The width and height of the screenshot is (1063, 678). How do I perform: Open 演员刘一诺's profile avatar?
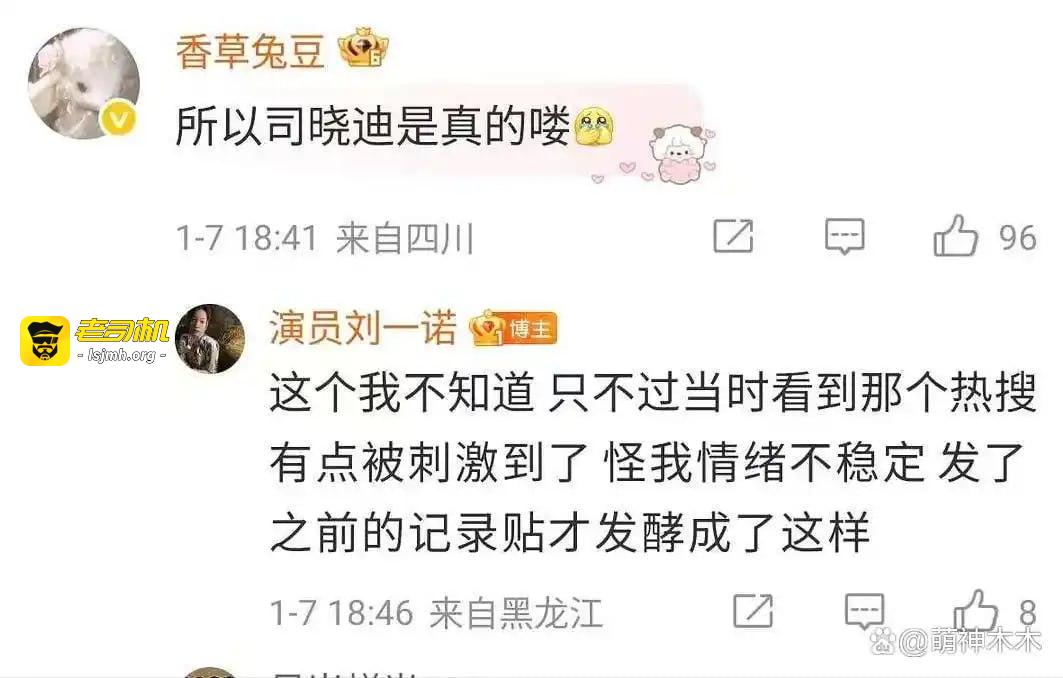point(209,338)
